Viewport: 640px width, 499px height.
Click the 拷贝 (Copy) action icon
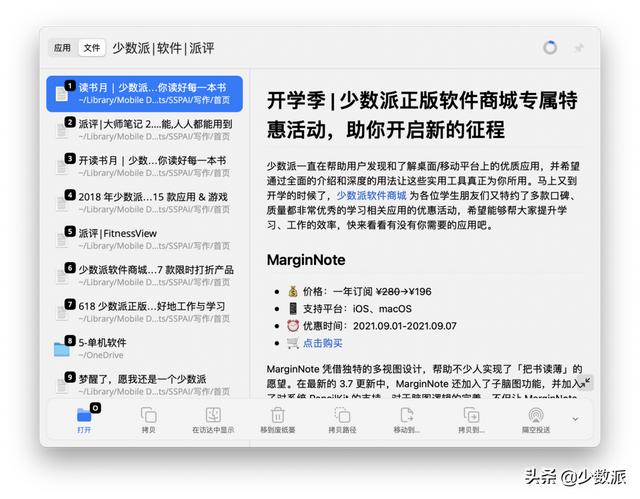coord(149,415)
